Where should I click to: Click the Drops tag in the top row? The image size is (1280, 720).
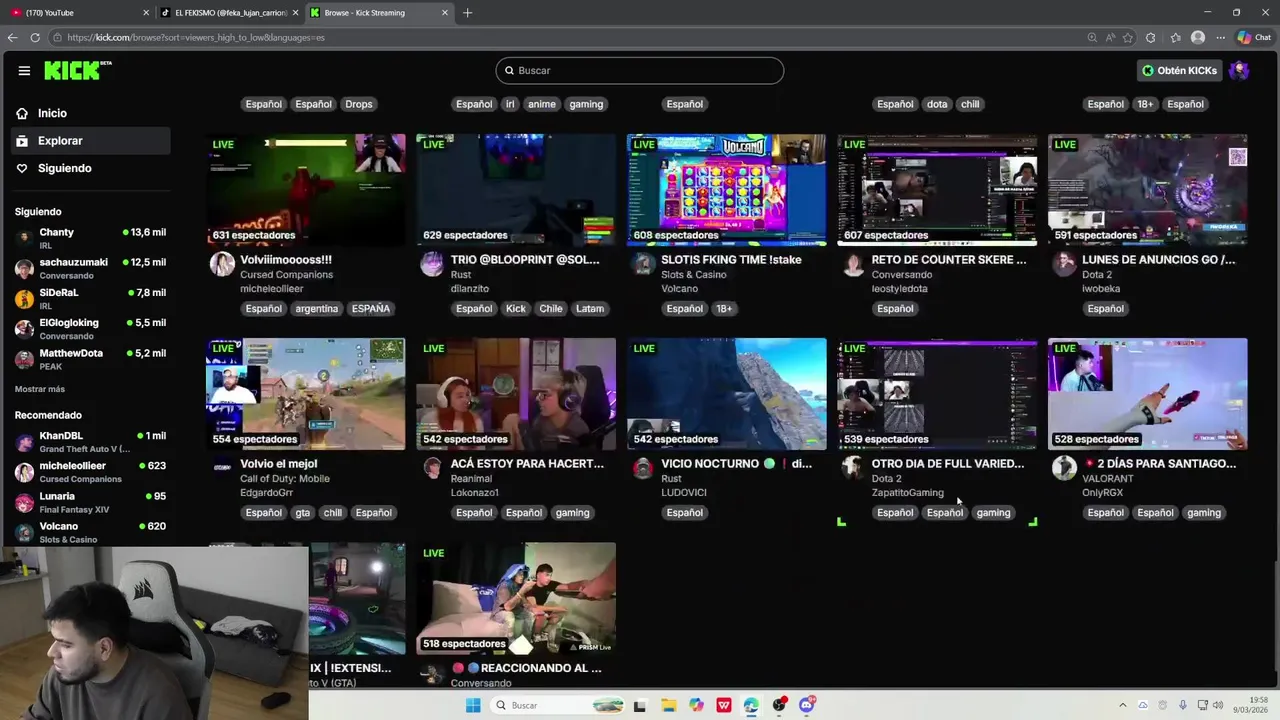[359, 104]
